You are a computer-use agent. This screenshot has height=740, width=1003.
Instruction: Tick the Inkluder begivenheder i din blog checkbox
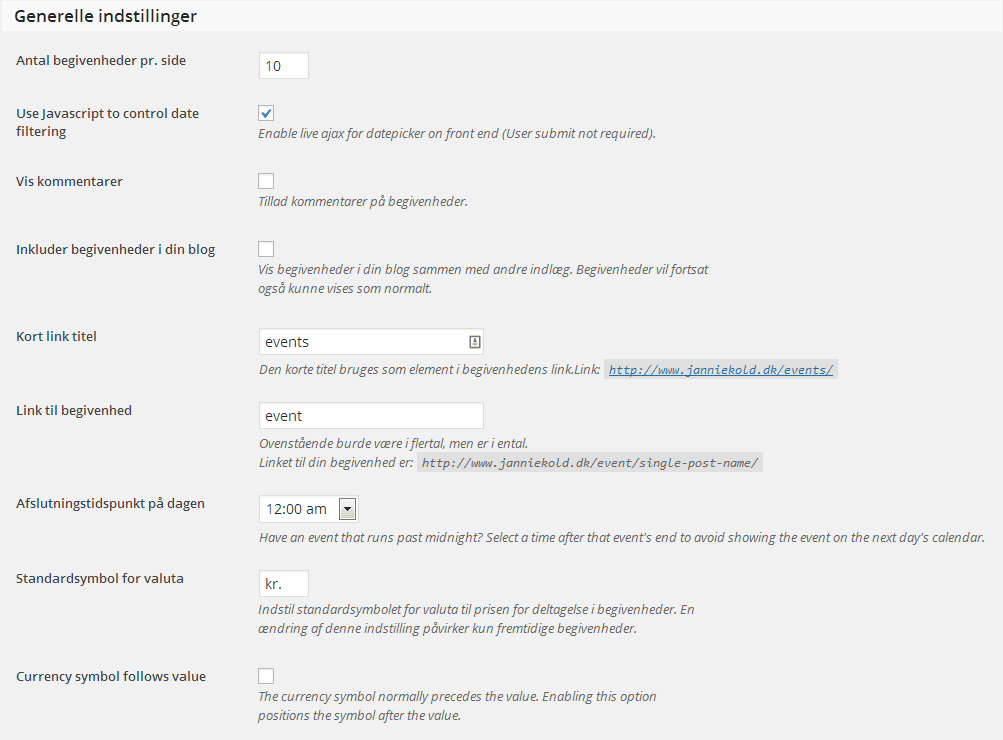(266, 249)
